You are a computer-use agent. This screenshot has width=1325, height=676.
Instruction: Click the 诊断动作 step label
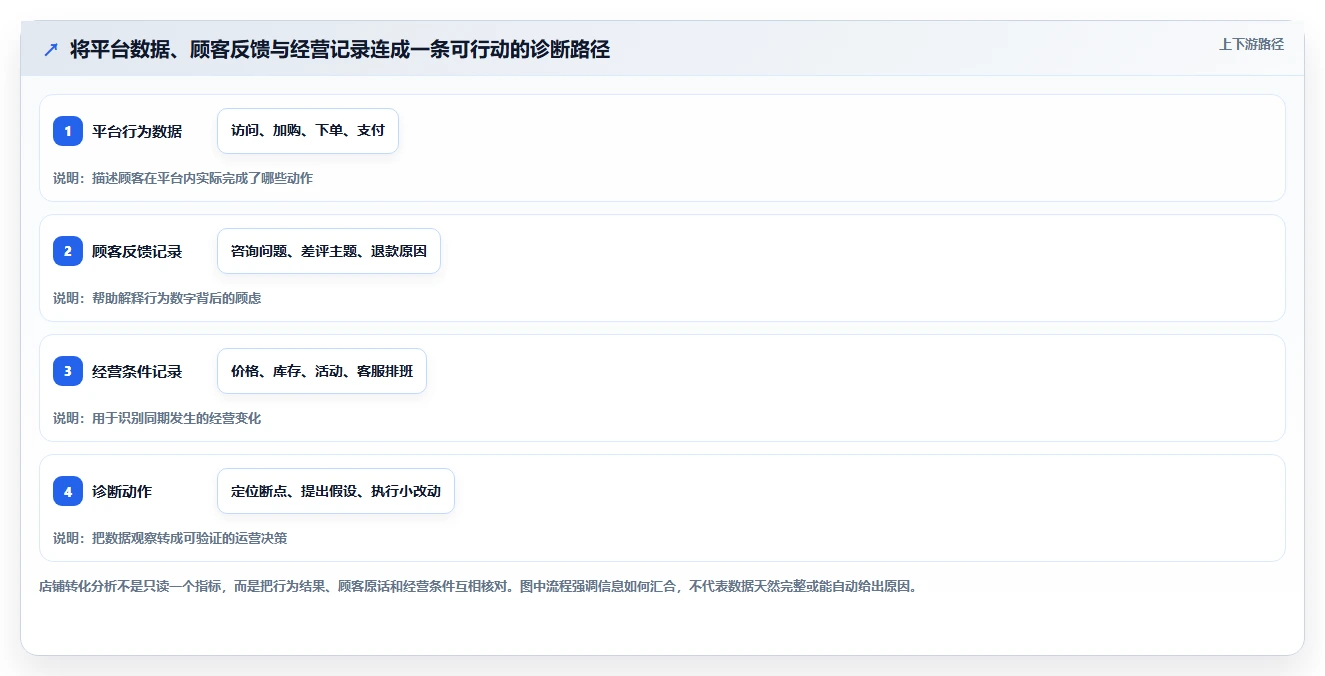click(x=122, y=491)
